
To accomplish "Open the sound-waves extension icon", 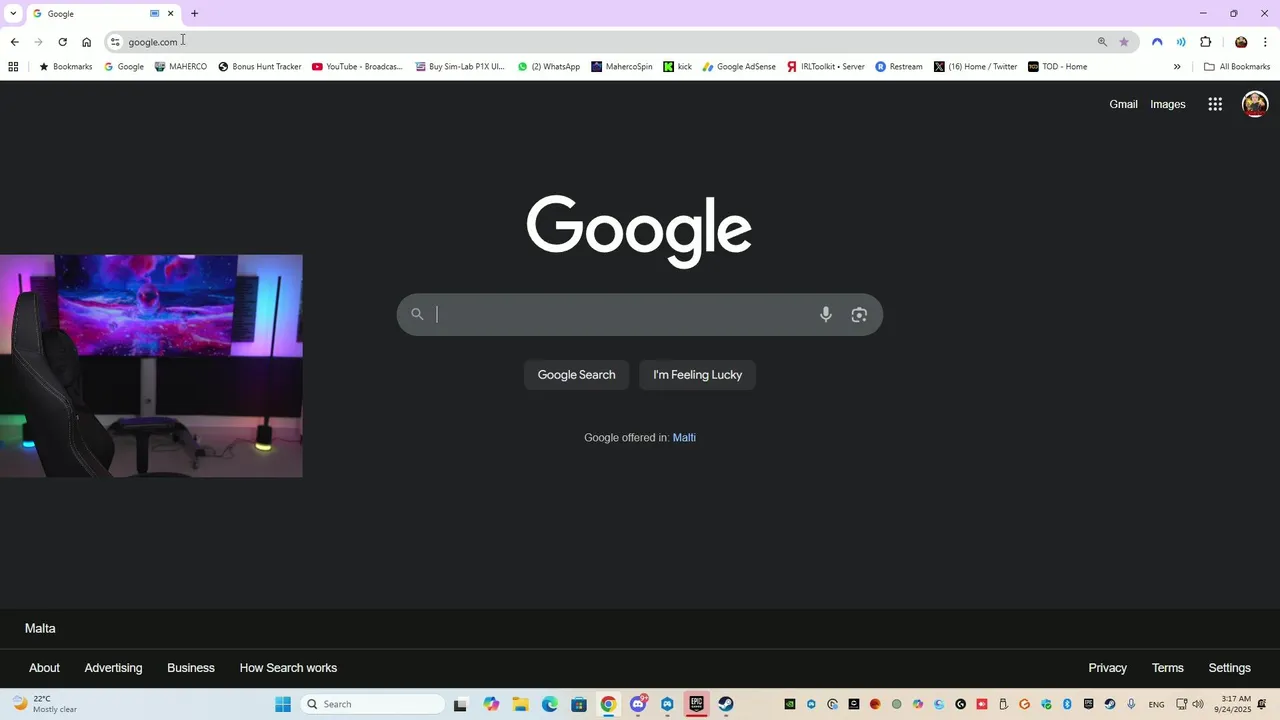I will 1181,42.
